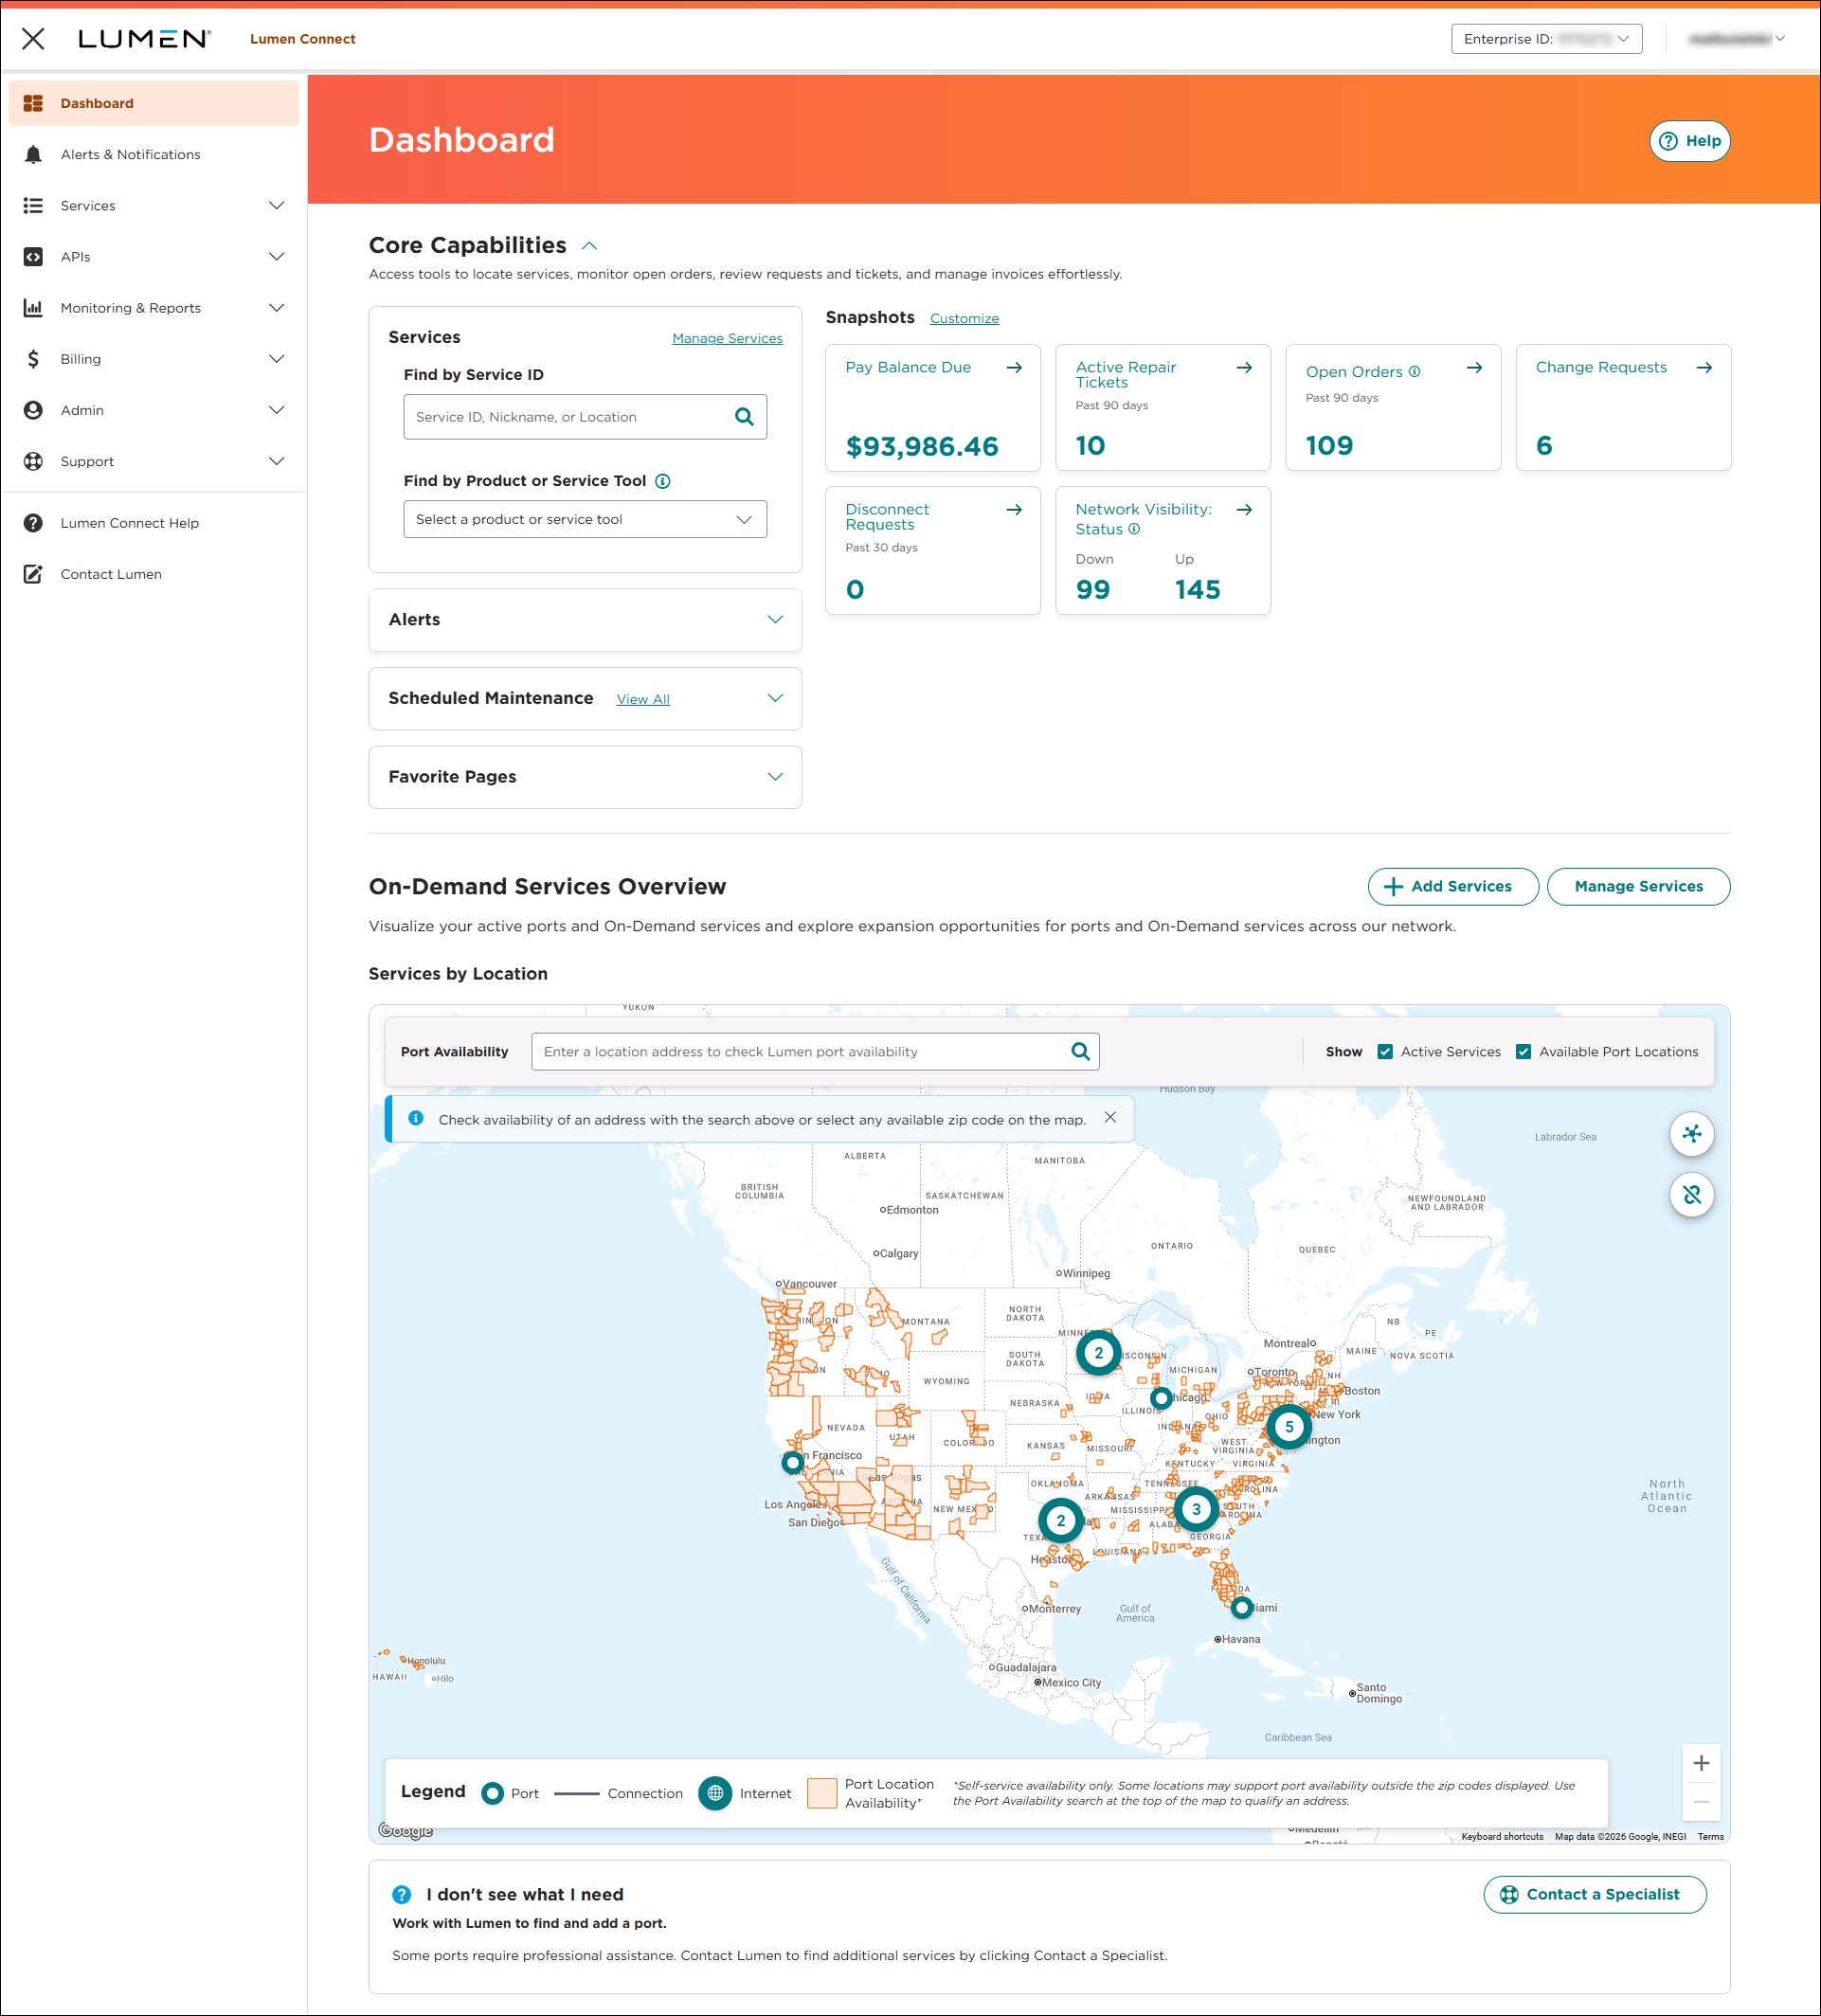1821x2016 pixels.
Task: Click the Service ID search magnifier icon
Action: (x=744, y=417)
